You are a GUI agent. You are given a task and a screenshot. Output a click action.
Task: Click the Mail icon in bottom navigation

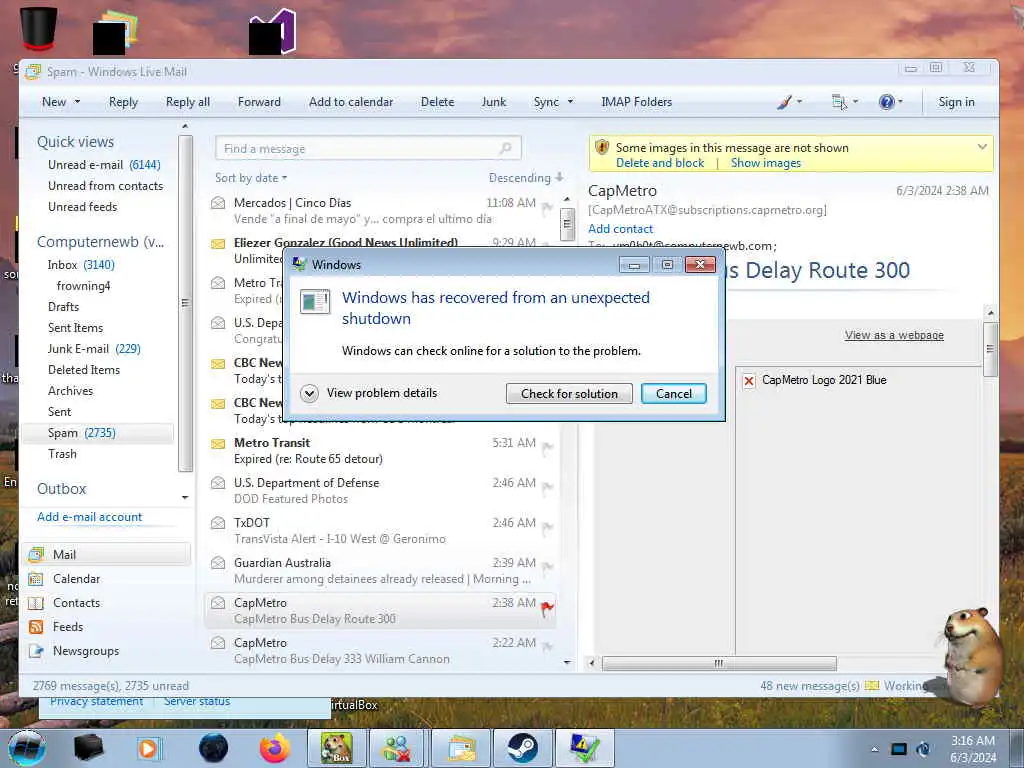pyautogui.click(x=36, y=555)
